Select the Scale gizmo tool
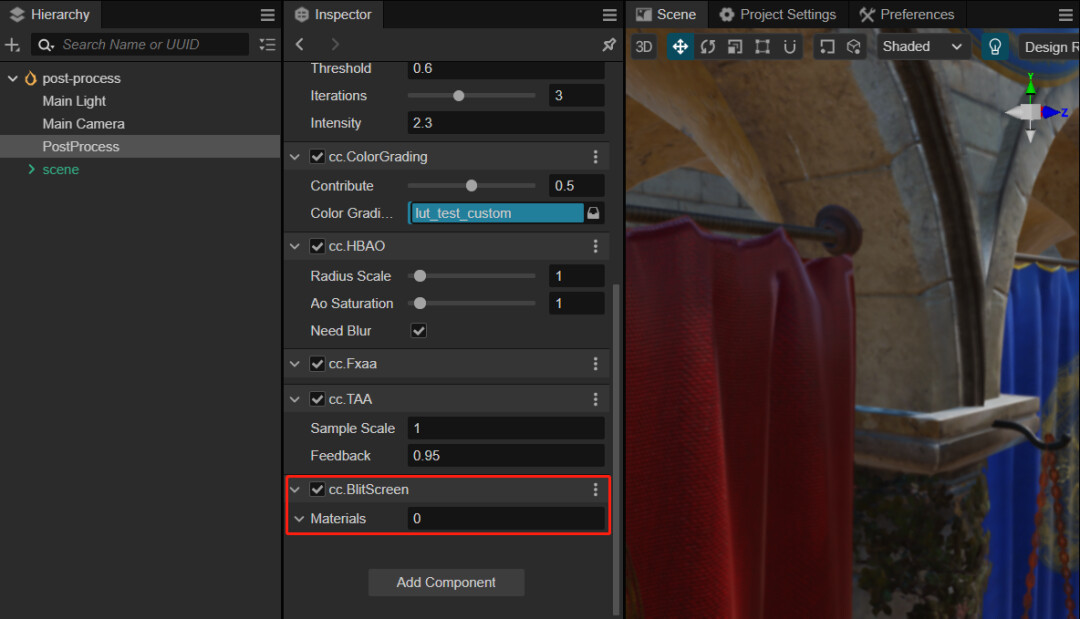The height and width of the screenshot is (619, 1080). coord(735,47)
